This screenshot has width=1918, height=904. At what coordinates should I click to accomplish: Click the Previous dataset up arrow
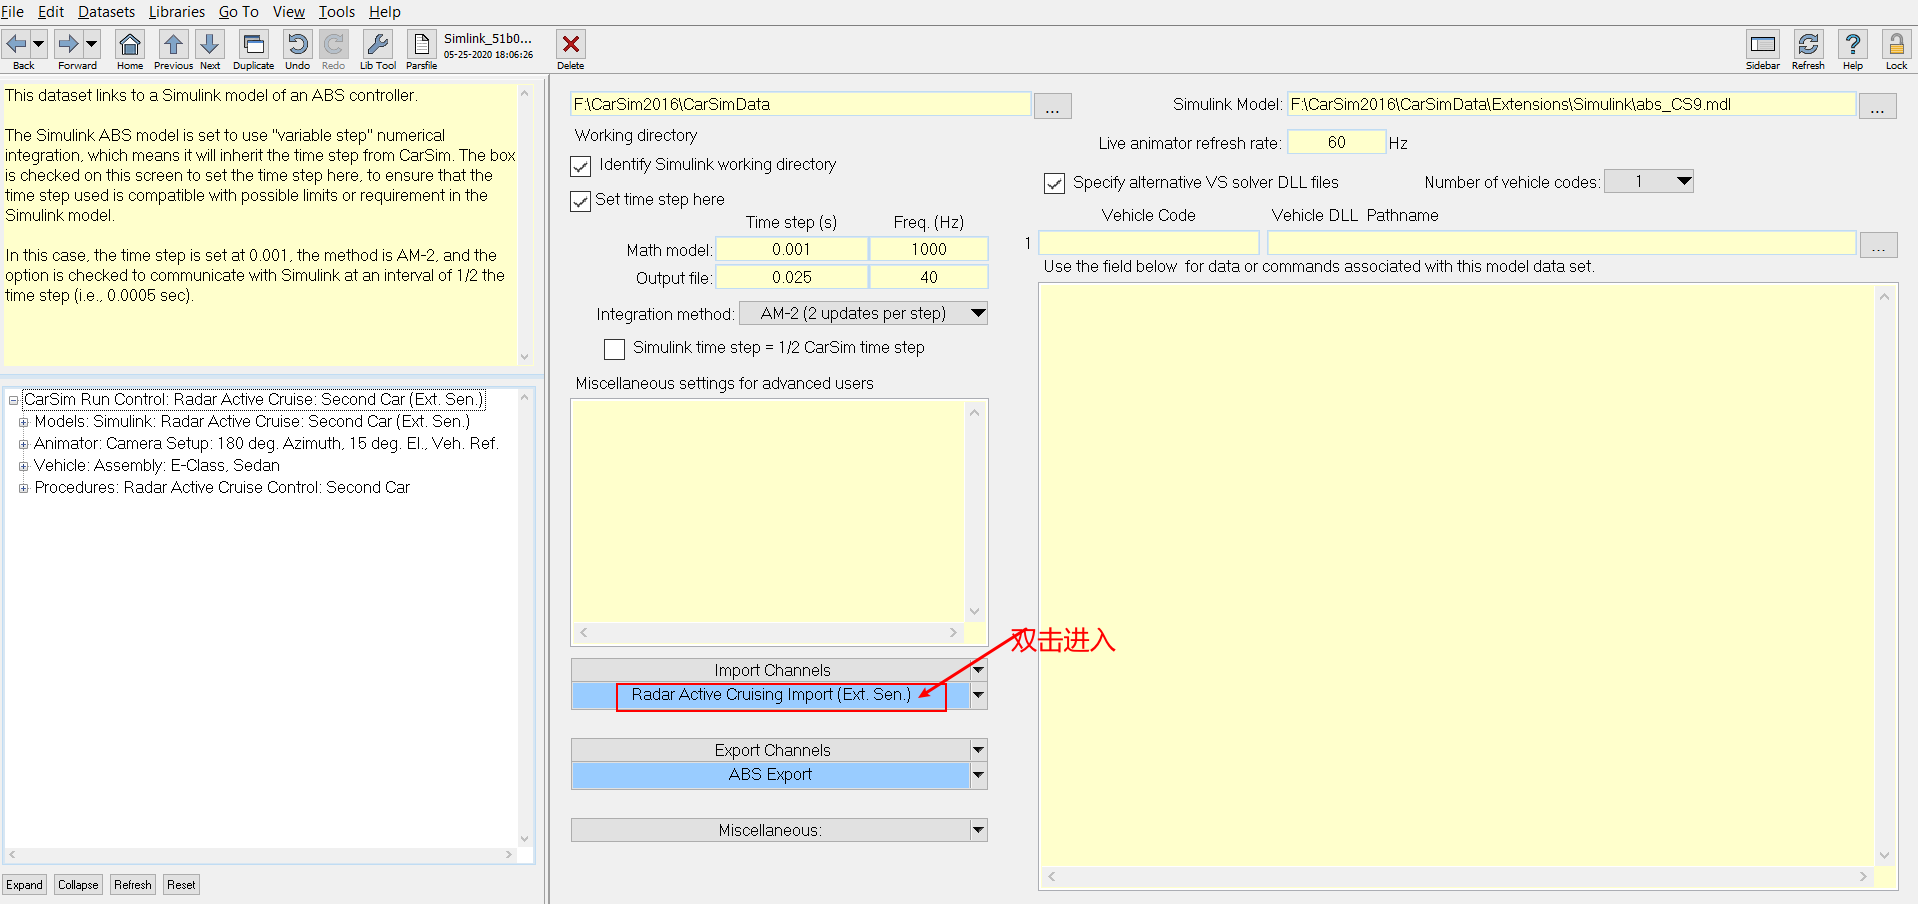[173, 44]
